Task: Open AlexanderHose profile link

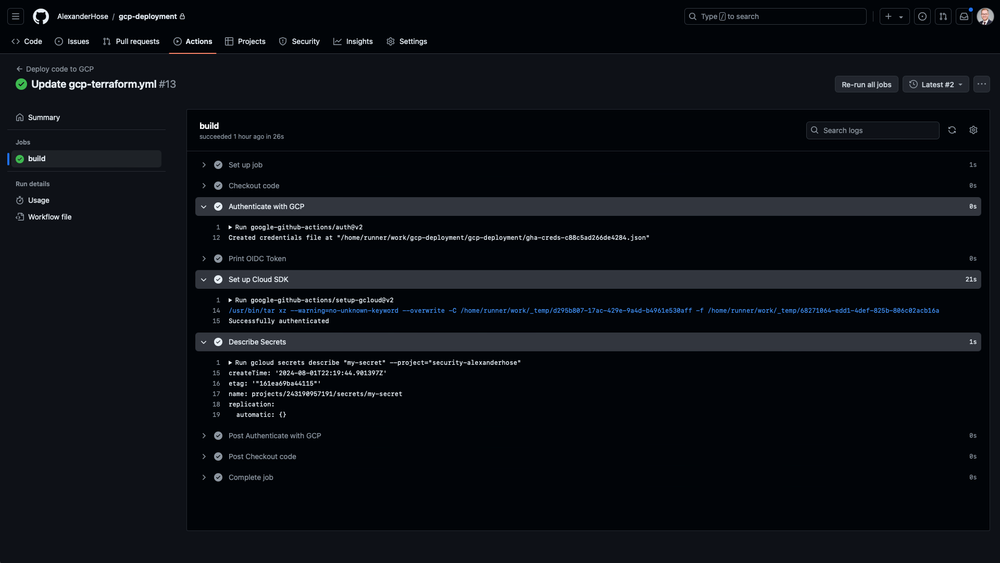Action: 82,17
